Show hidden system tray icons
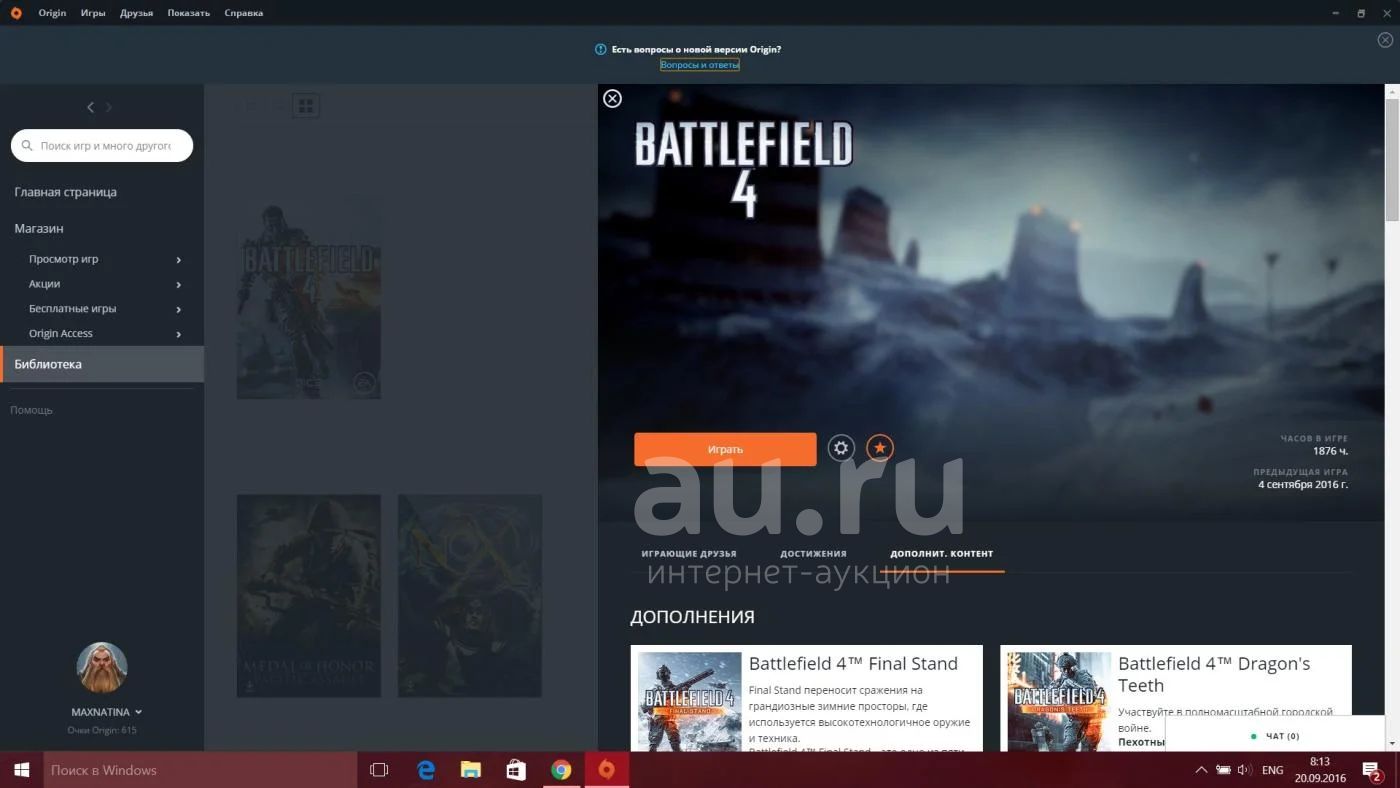This screenshot has width=1400, height=788. [x=1201, y=770]
